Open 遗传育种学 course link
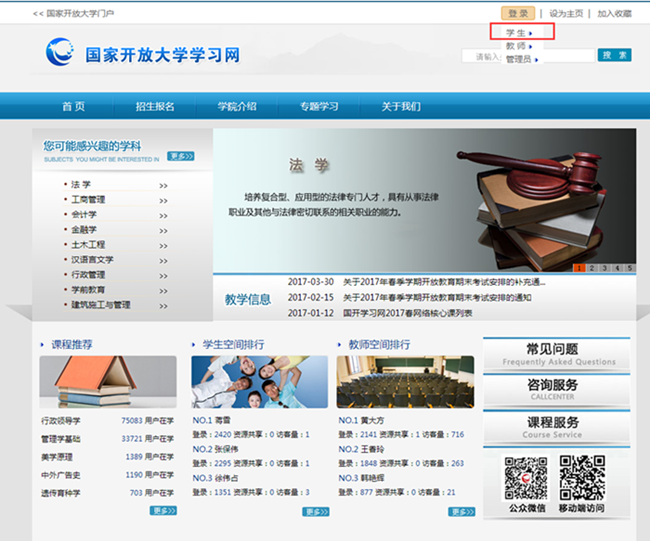The image size is (650, 541). click(x=61, y=493)
